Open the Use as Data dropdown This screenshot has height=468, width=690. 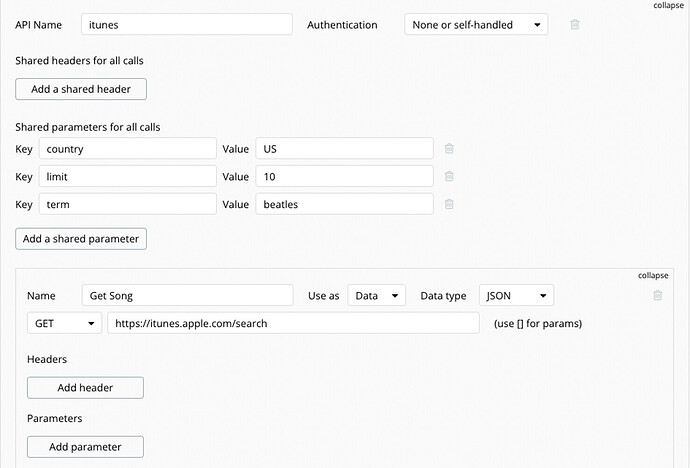[376, 296]
